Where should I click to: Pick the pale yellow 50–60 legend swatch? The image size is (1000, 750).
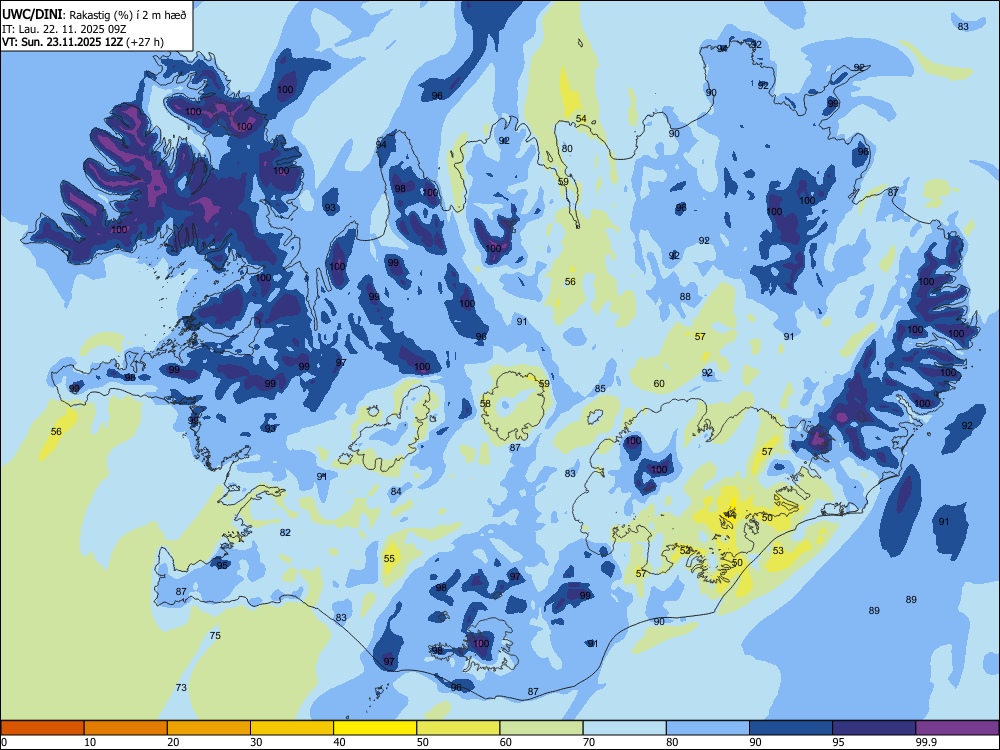[x=458, y=728]
